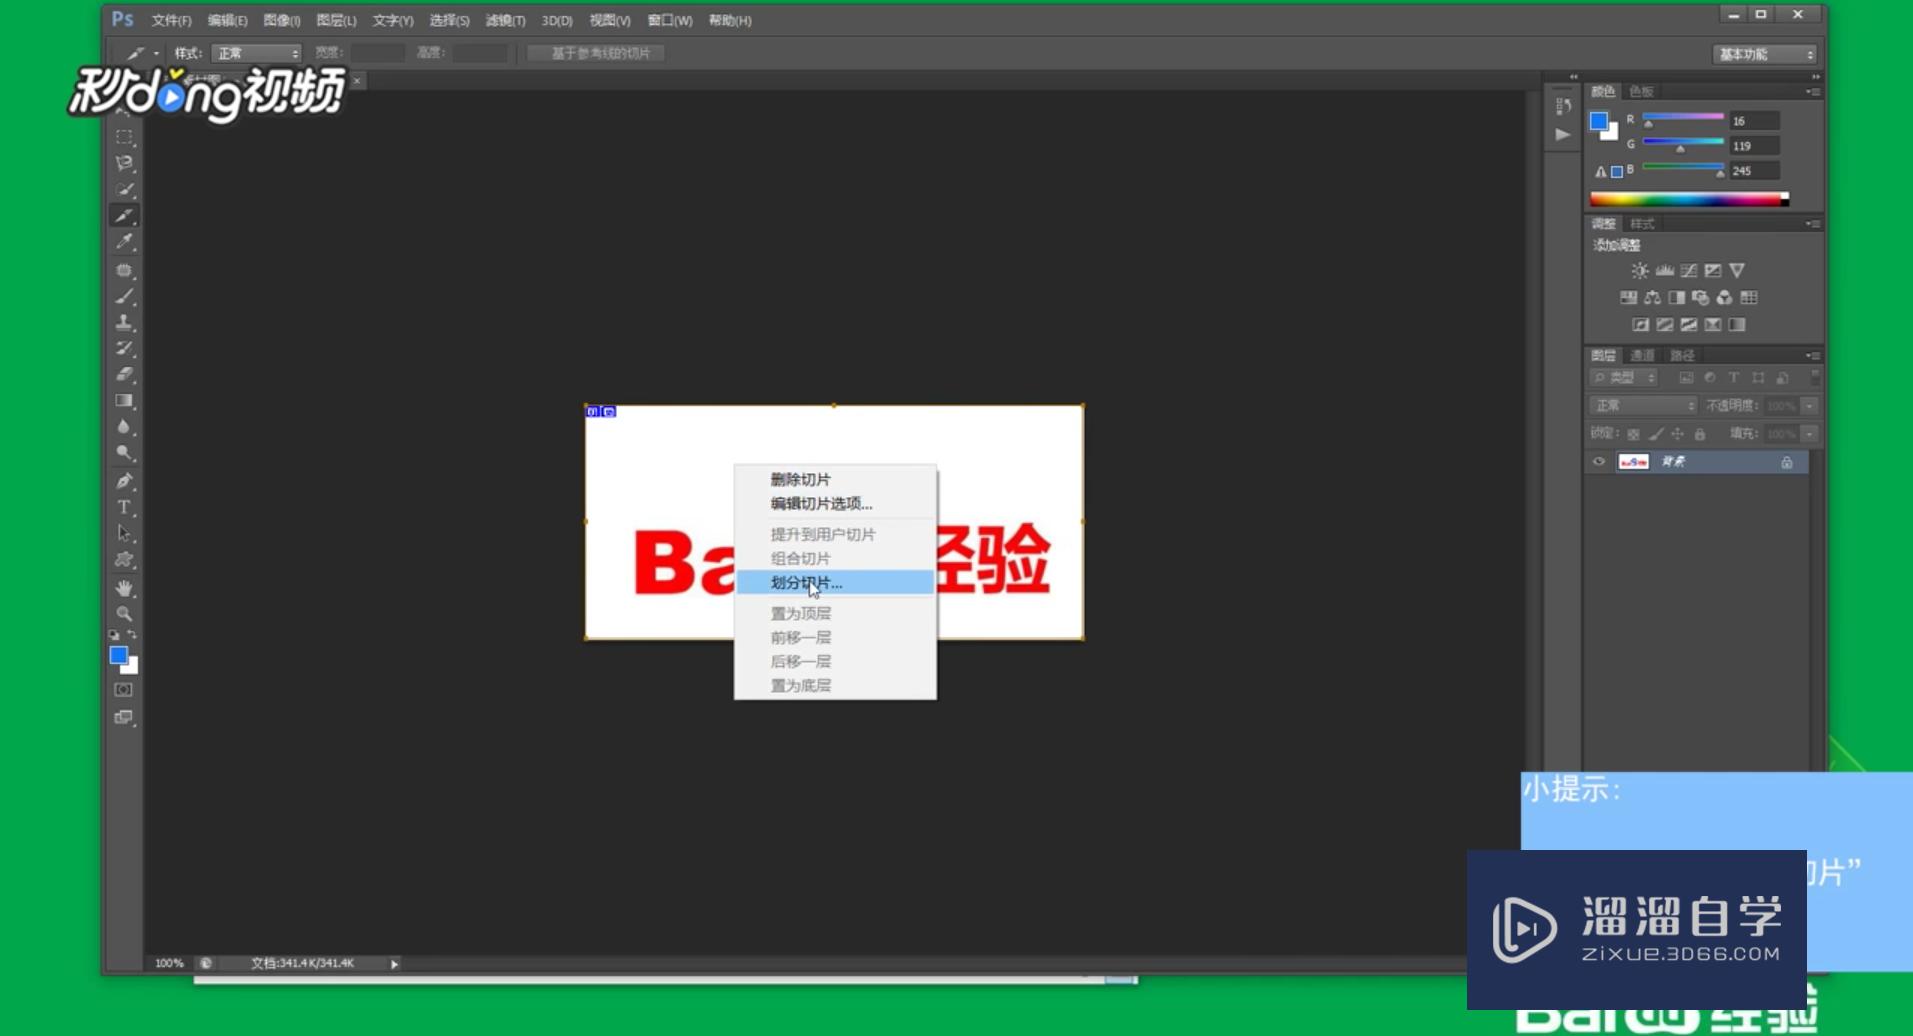Select the Pen tool
Image resolution: width=1913 pixels, height=1036 pixels.
124,481
